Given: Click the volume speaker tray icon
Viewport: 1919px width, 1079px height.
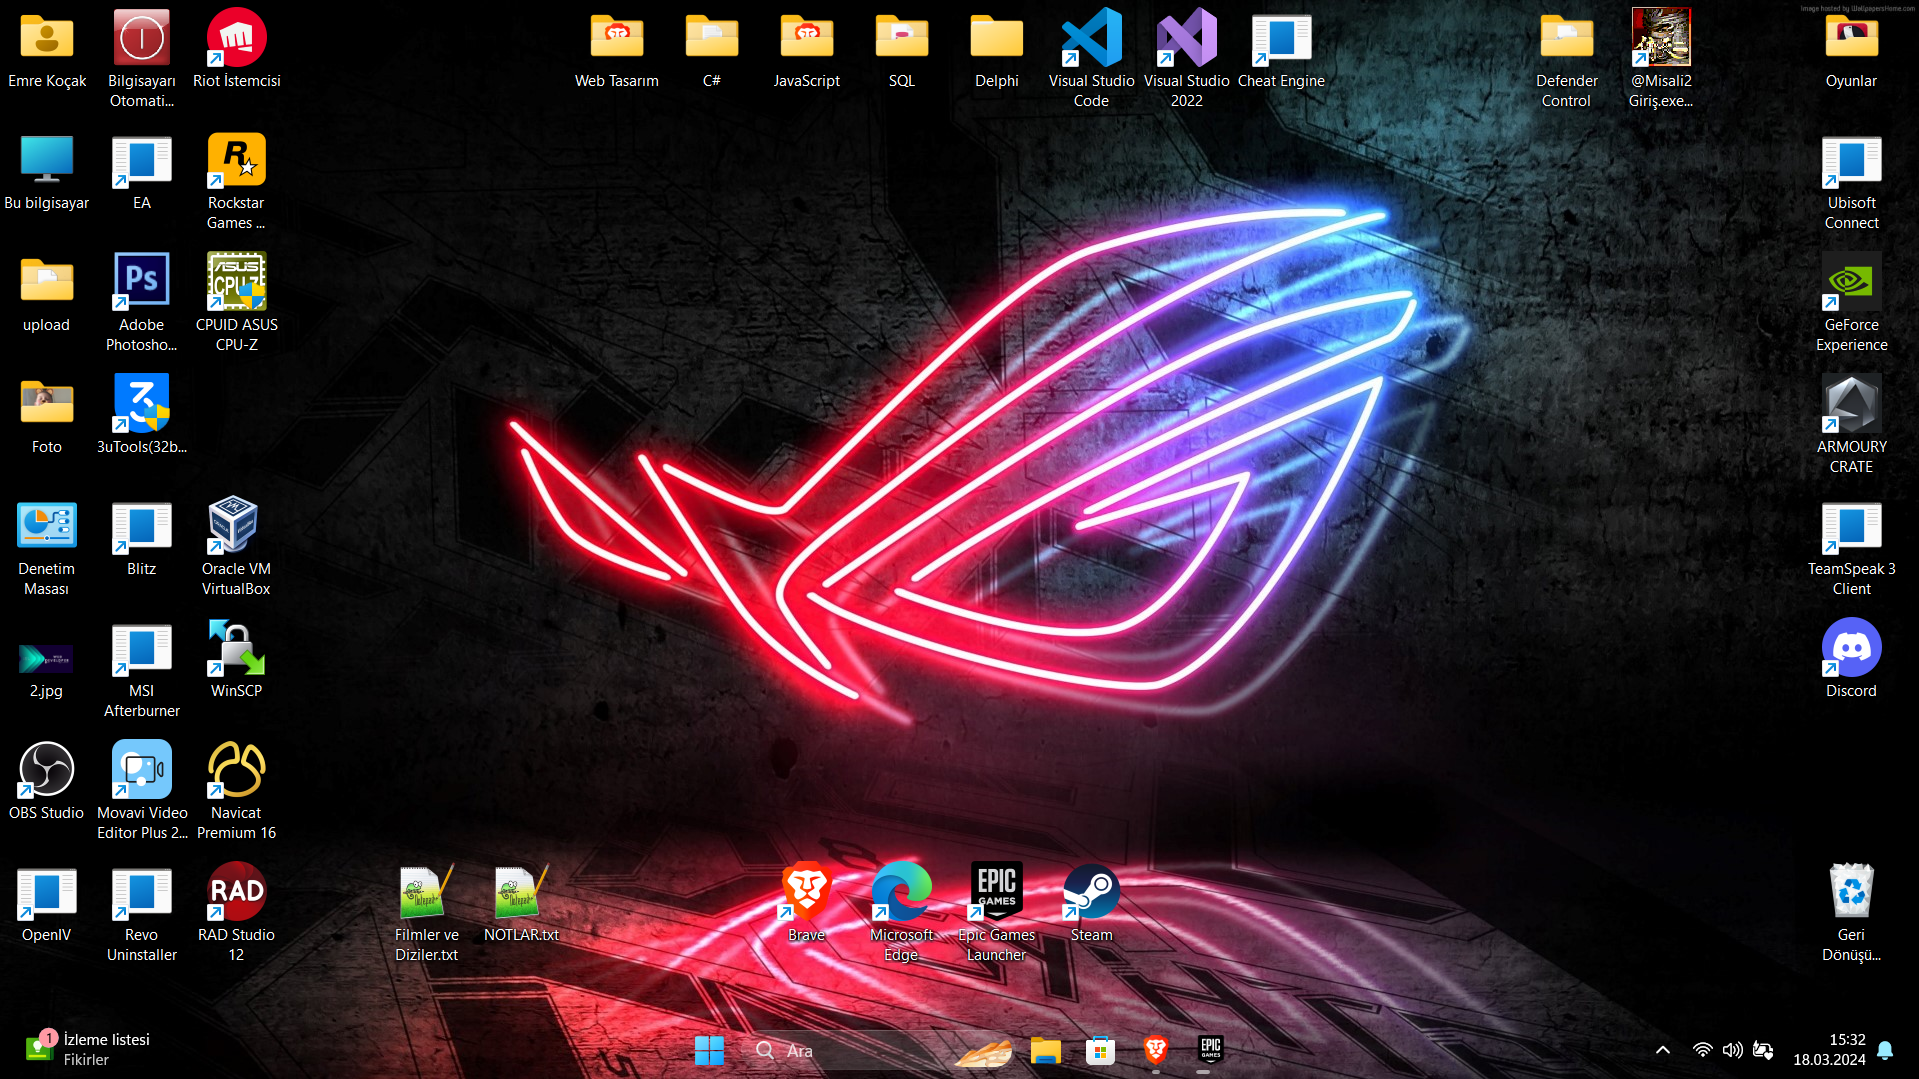Looking at the screenshot, I should point(1733,1051).
